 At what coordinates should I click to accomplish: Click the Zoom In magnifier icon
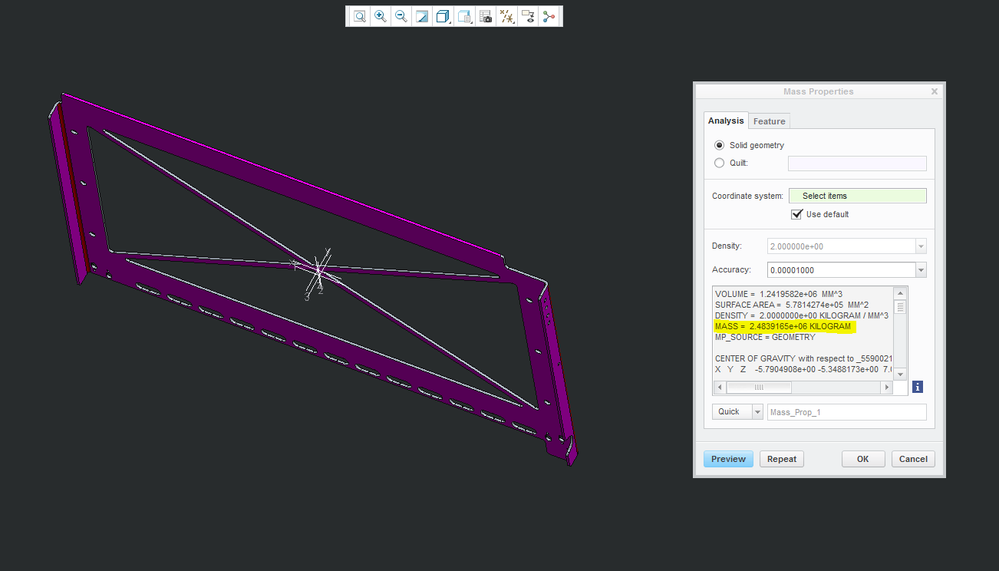coord(380,16)
